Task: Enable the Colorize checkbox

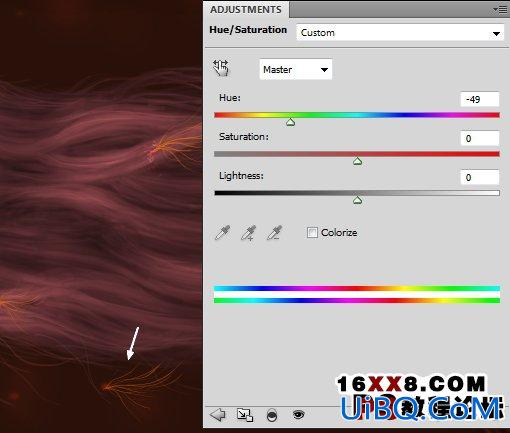Action: click(312, 232)
